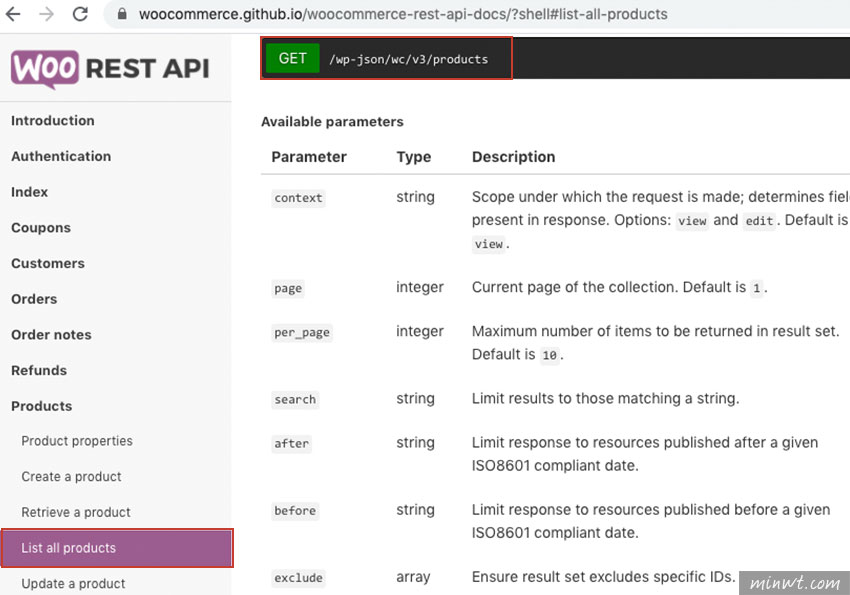Click the Parameter column header
850x595 pixels.
click(309, 157)
